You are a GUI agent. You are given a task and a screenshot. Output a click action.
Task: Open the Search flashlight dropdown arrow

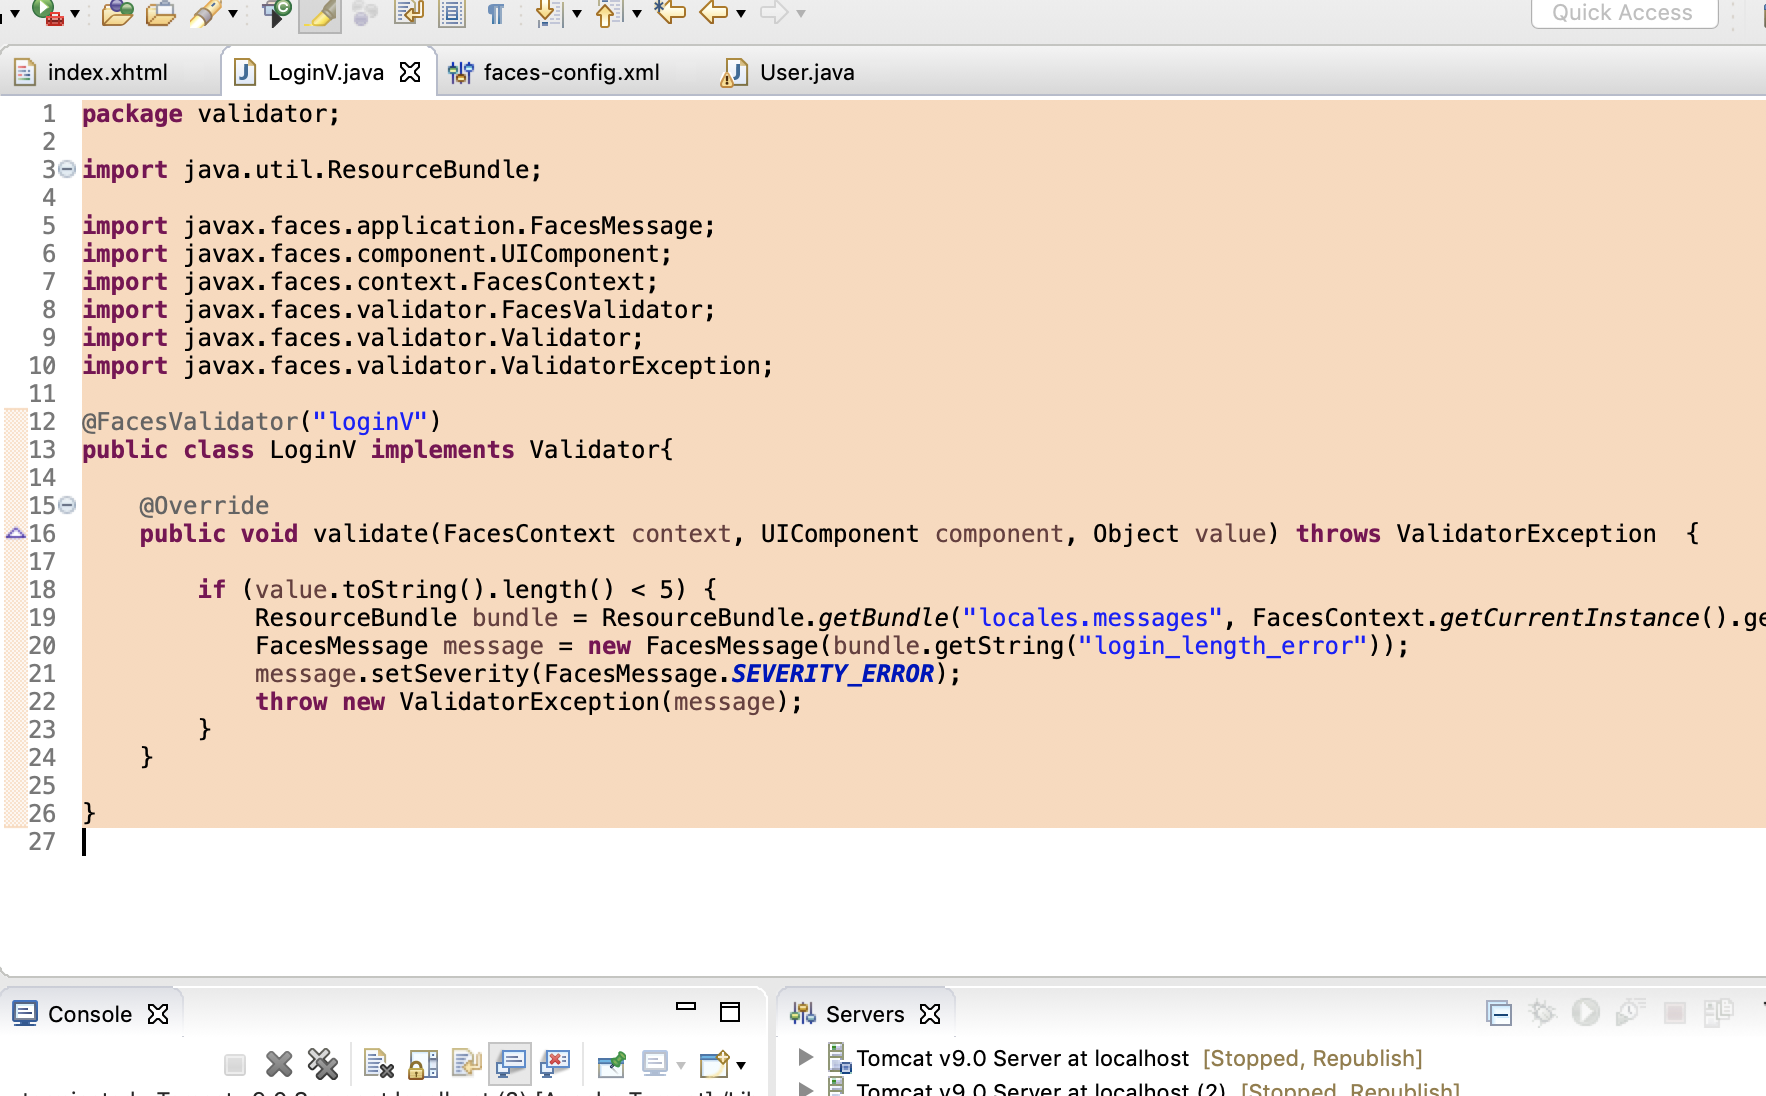(232, 14)
